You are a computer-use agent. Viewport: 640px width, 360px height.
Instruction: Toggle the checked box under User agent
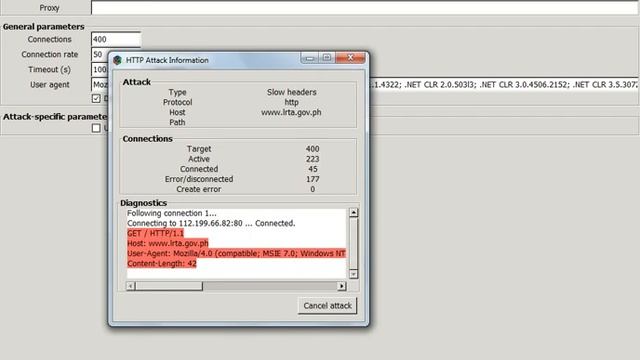coord(96,98)
